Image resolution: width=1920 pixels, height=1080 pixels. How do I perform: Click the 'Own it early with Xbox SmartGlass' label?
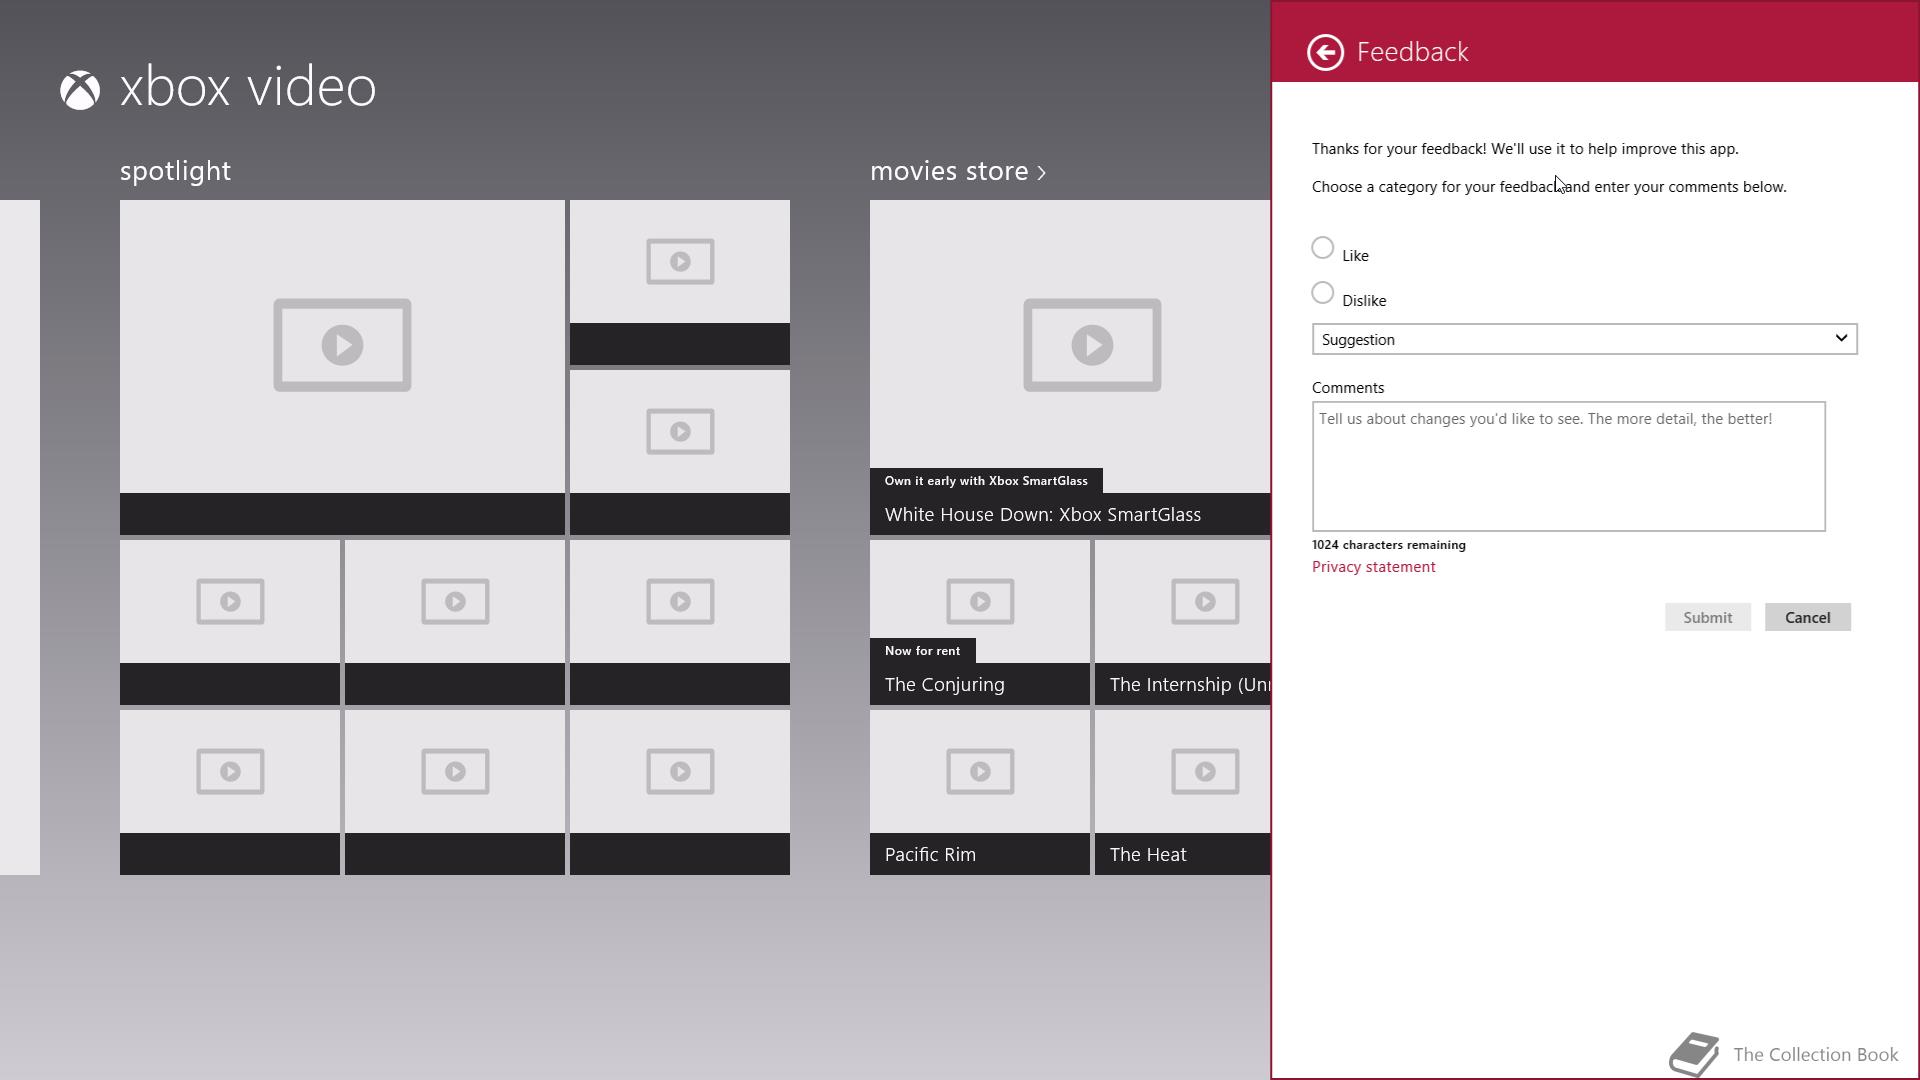985,481
